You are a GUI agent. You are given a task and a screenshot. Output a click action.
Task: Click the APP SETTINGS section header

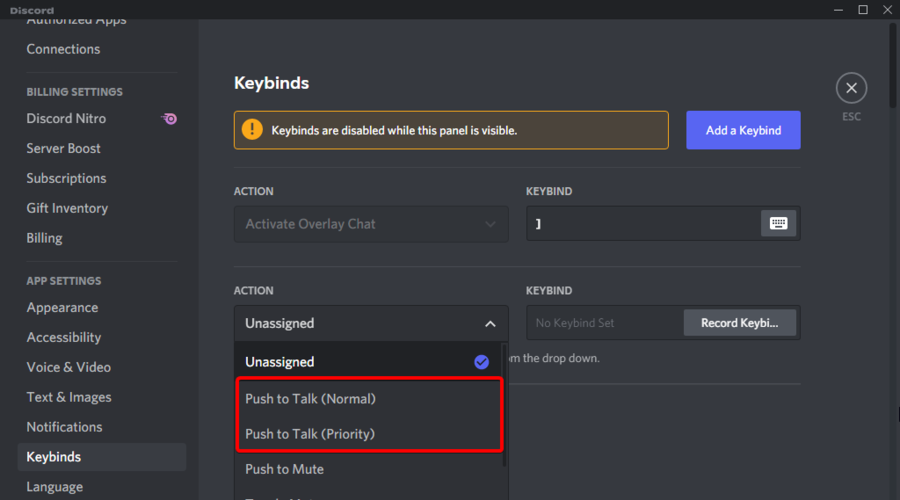point(64,281)
